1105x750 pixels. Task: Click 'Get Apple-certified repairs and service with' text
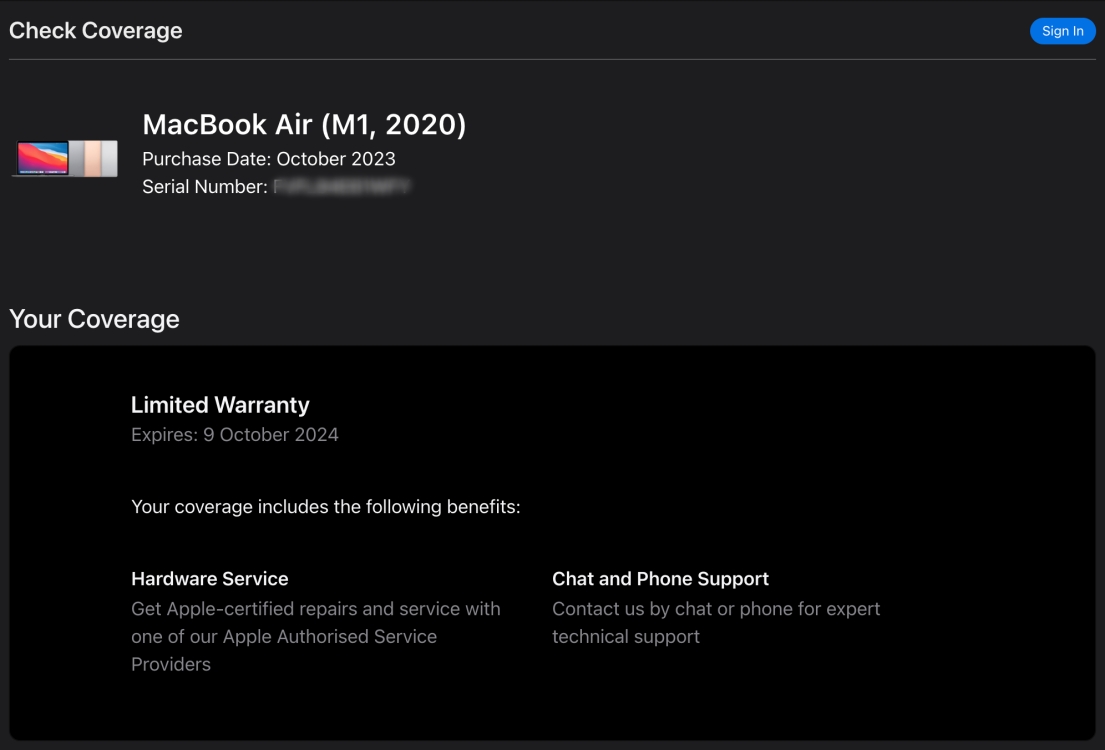tap(316, 609)
